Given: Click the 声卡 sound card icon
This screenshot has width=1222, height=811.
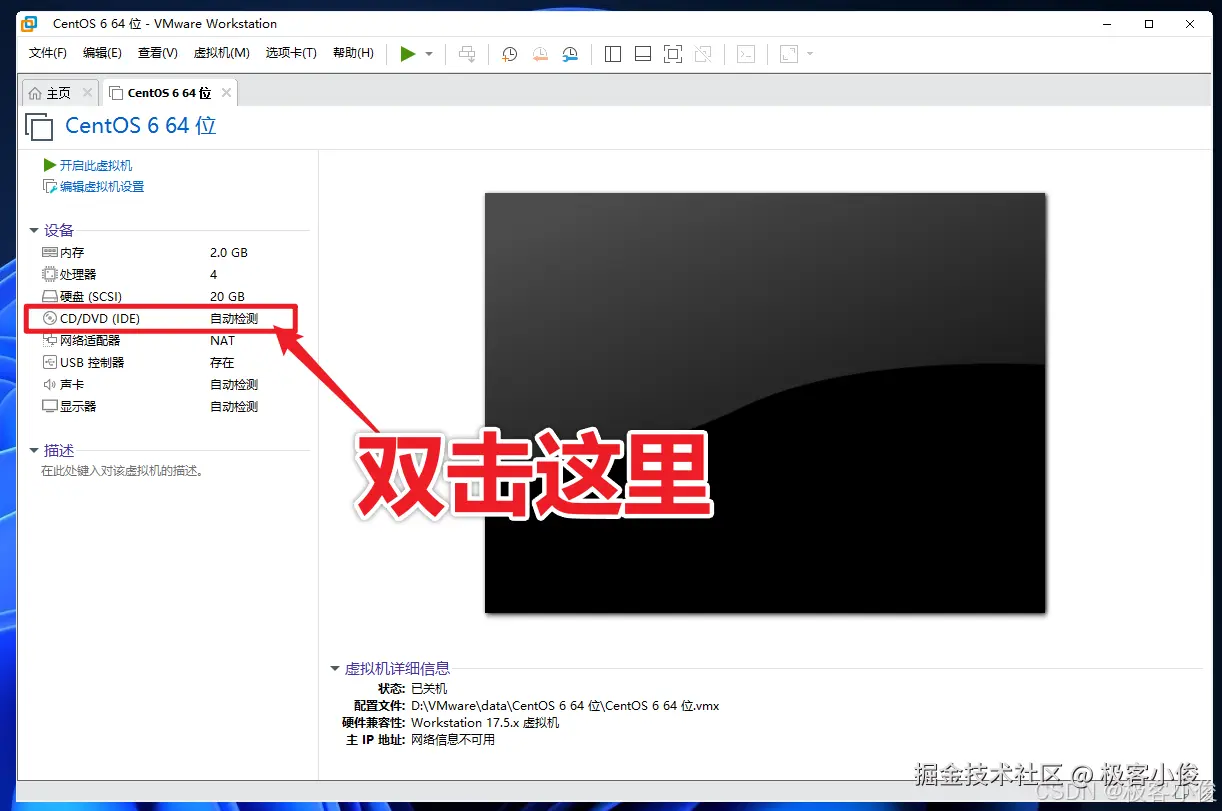Looking at the screenshot, I should click(x=50, y=385).
